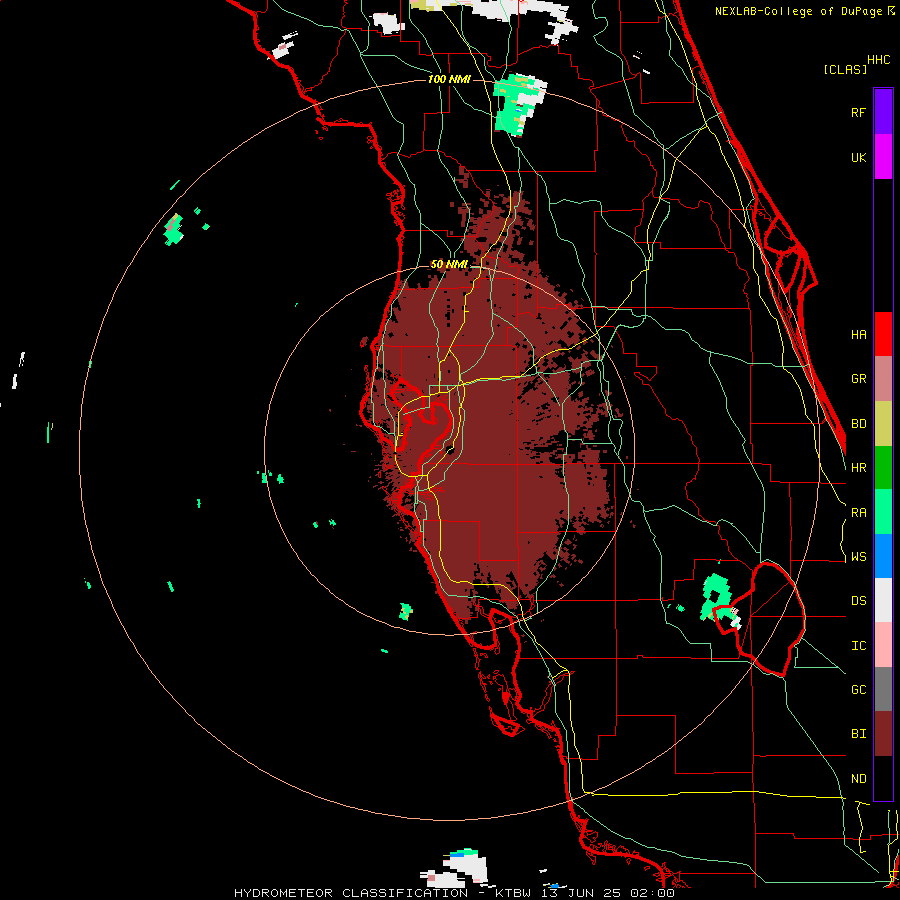Click the UK legend label
900x900 pixels.
858,157
